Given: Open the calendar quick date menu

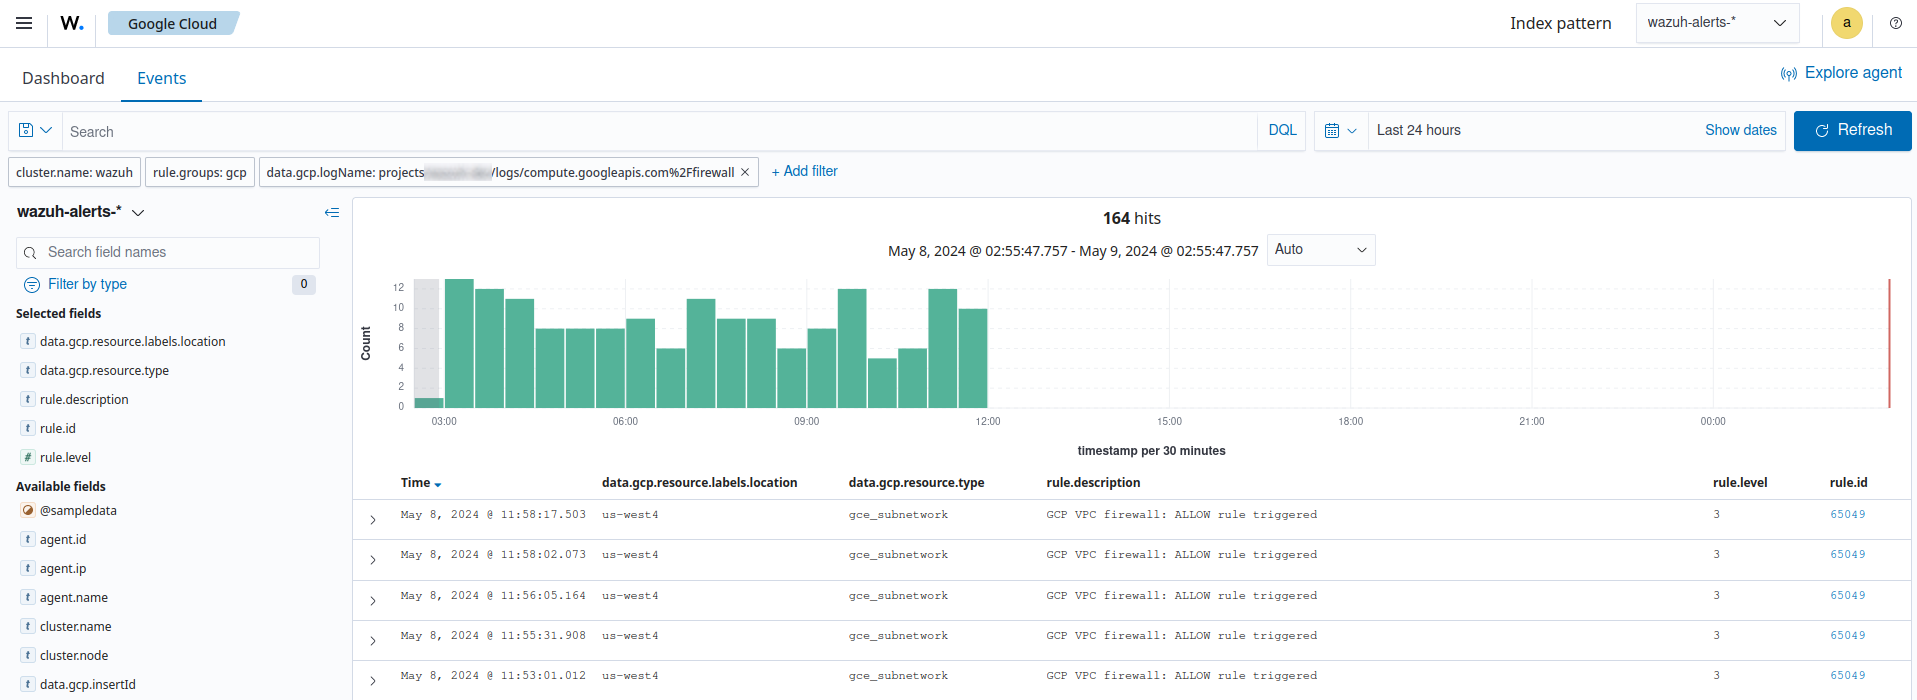Looking at the screenshot, I should point(1340,131).
